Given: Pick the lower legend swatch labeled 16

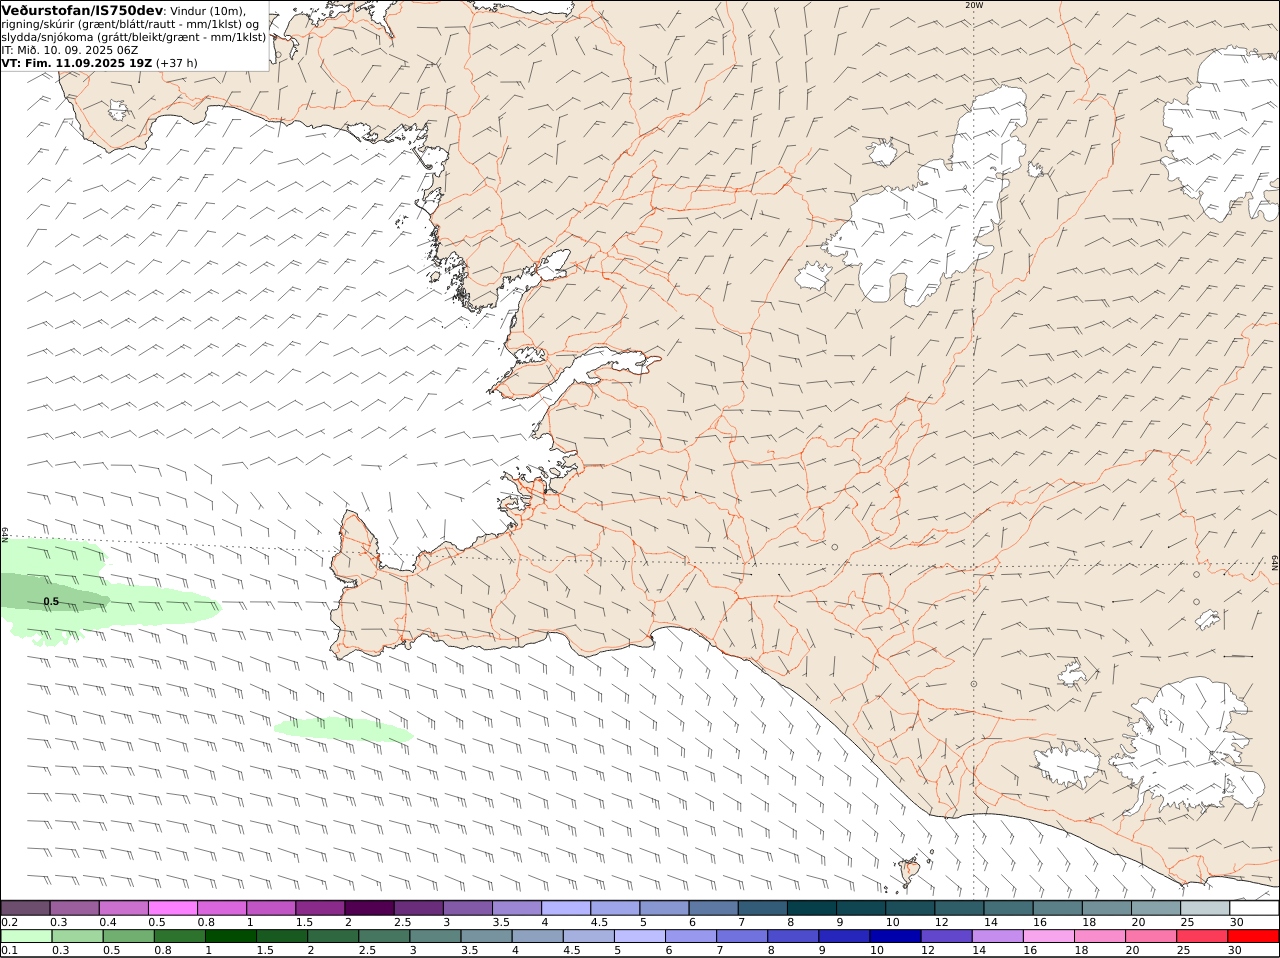Looking at the screenshot, I should point(1048,936).
